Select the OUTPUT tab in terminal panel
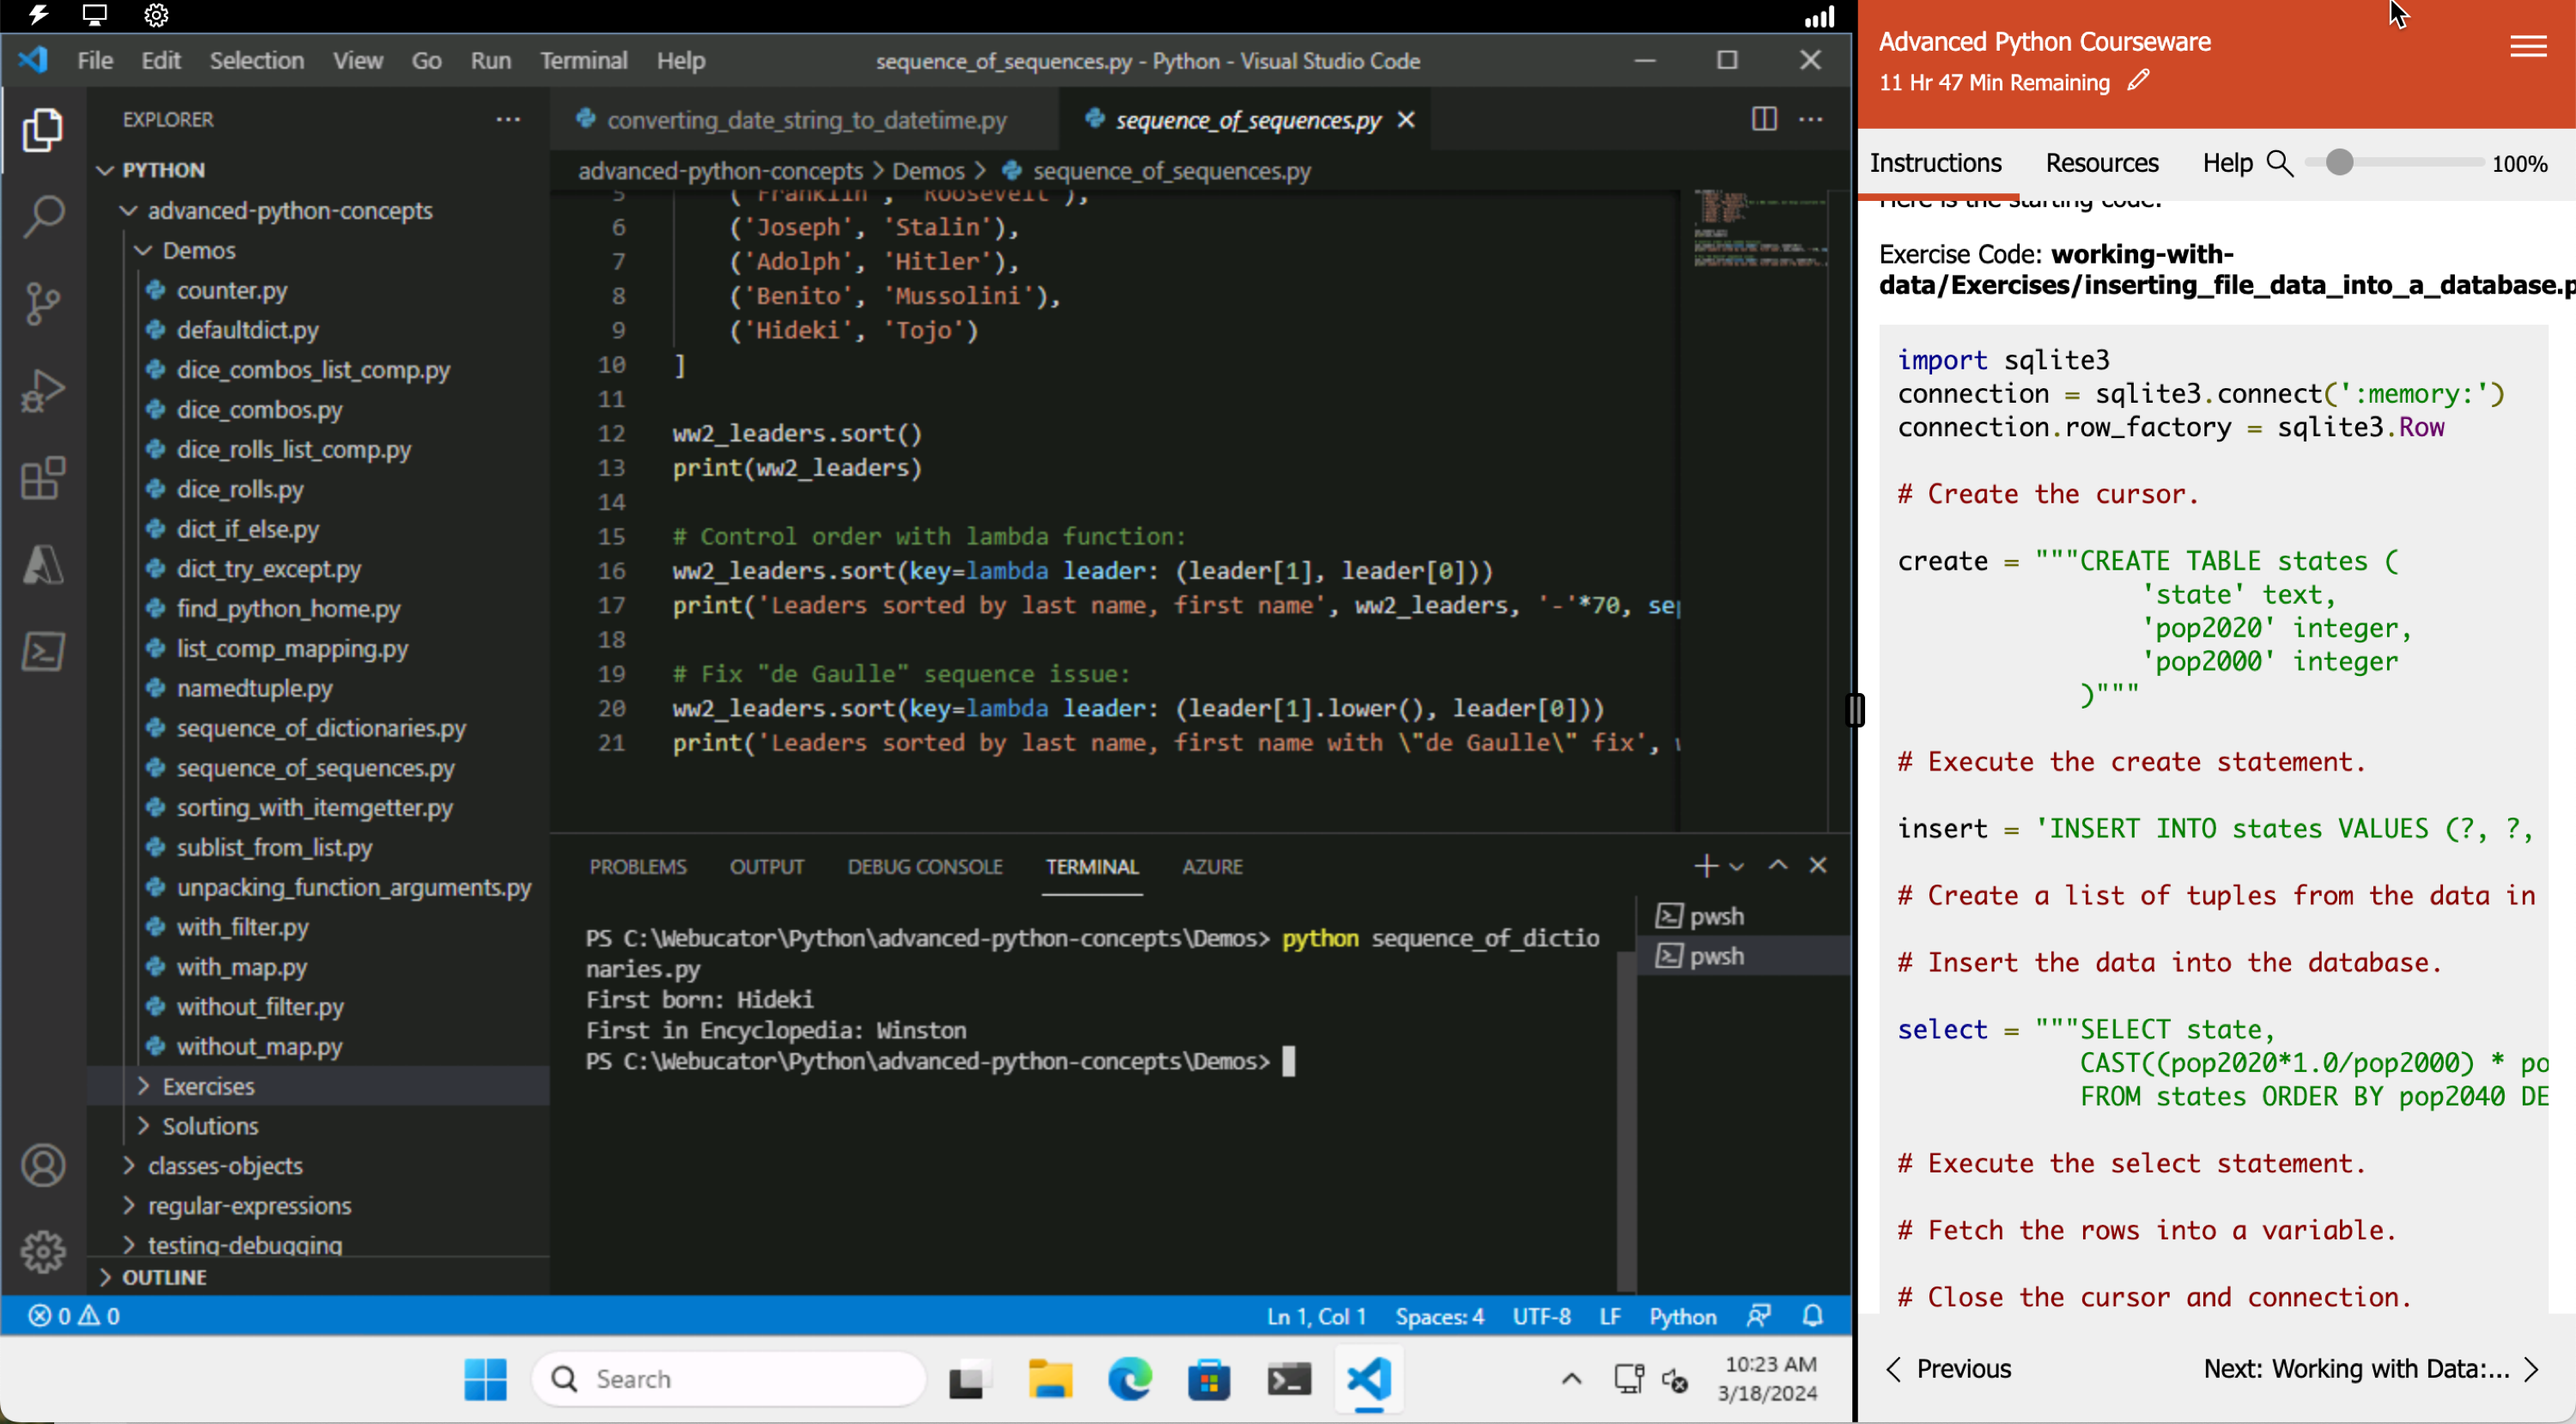 pyautogui.click(x=766, y=865)
